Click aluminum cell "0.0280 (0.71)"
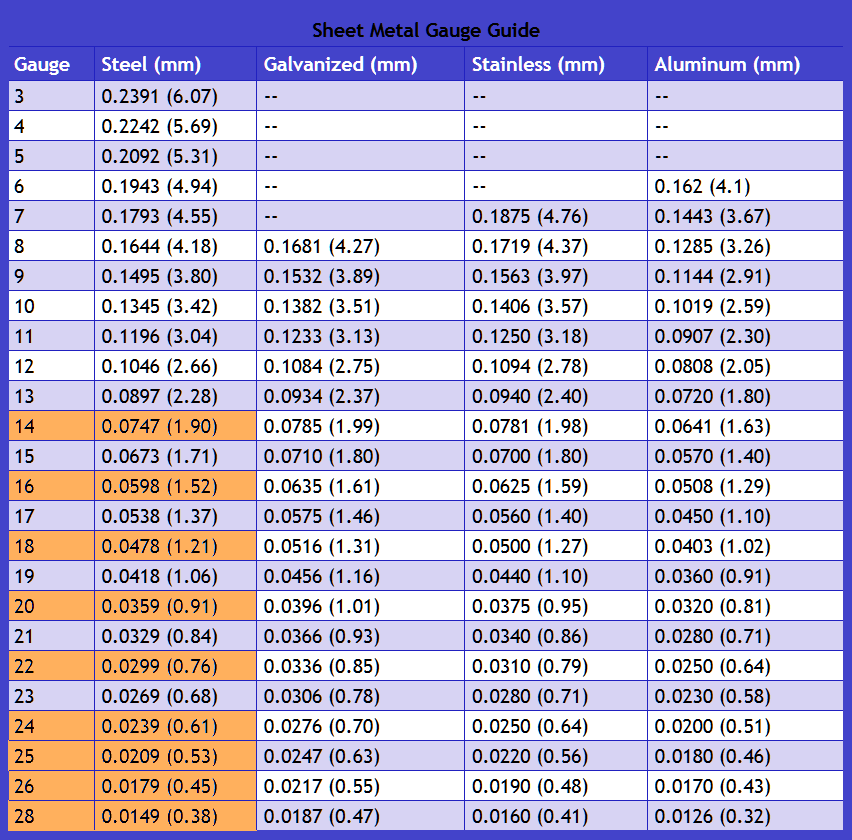 (x=745, y=636)
